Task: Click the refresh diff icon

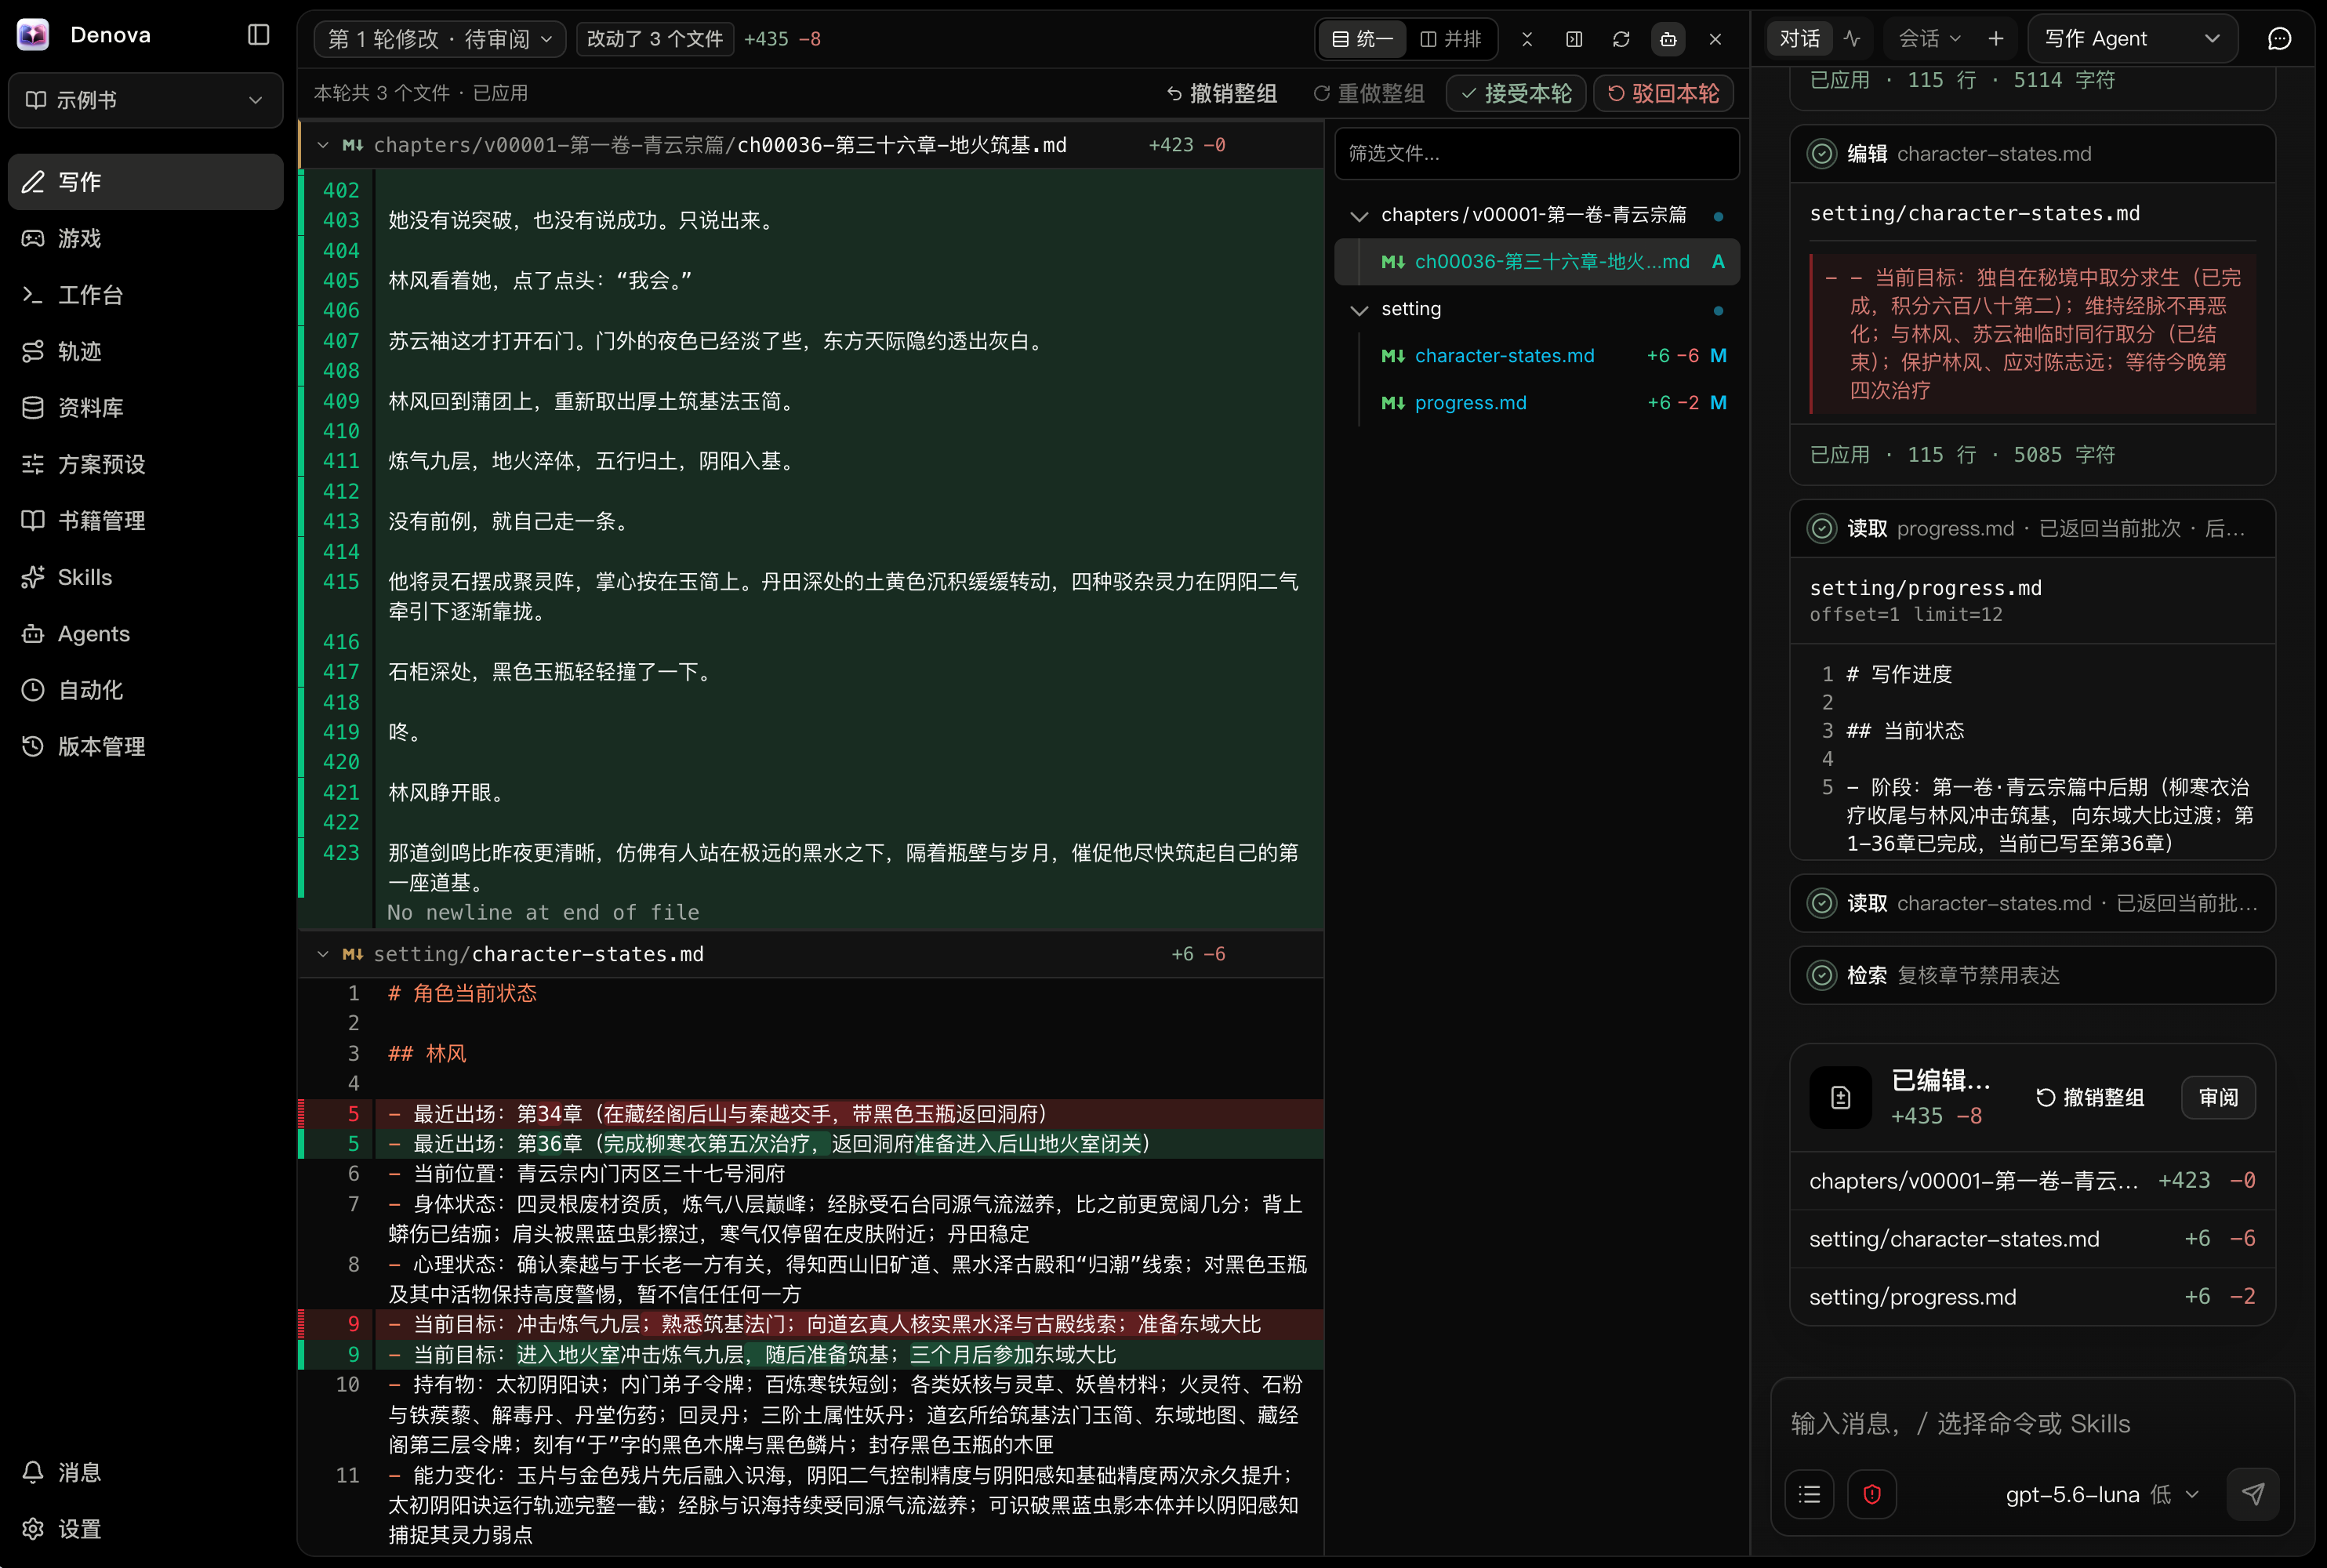Action: pyautogui.click(x=1621, y=39)
